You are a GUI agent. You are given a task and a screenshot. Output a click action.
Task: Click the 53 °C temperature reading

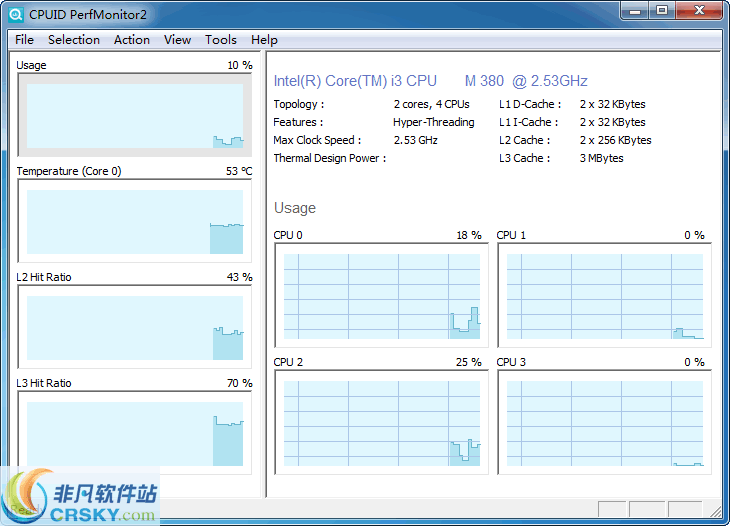tap(239, 171)
